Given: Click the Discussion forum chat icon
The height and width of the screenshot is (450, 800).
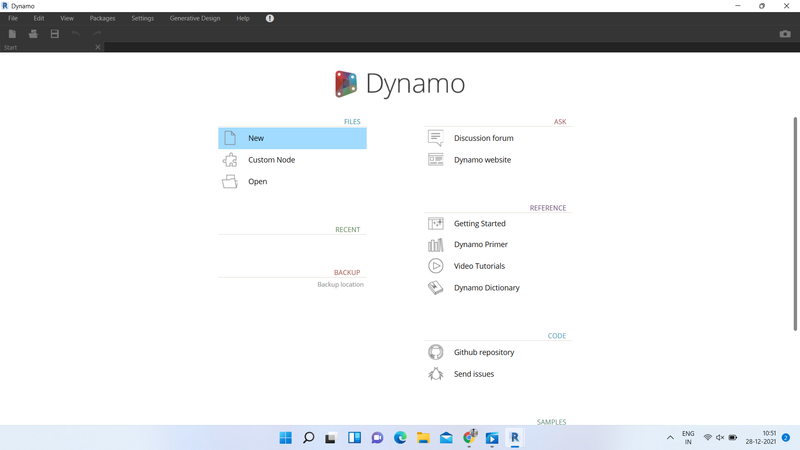Looking at the screenshot, I should [x=436, y=138].
